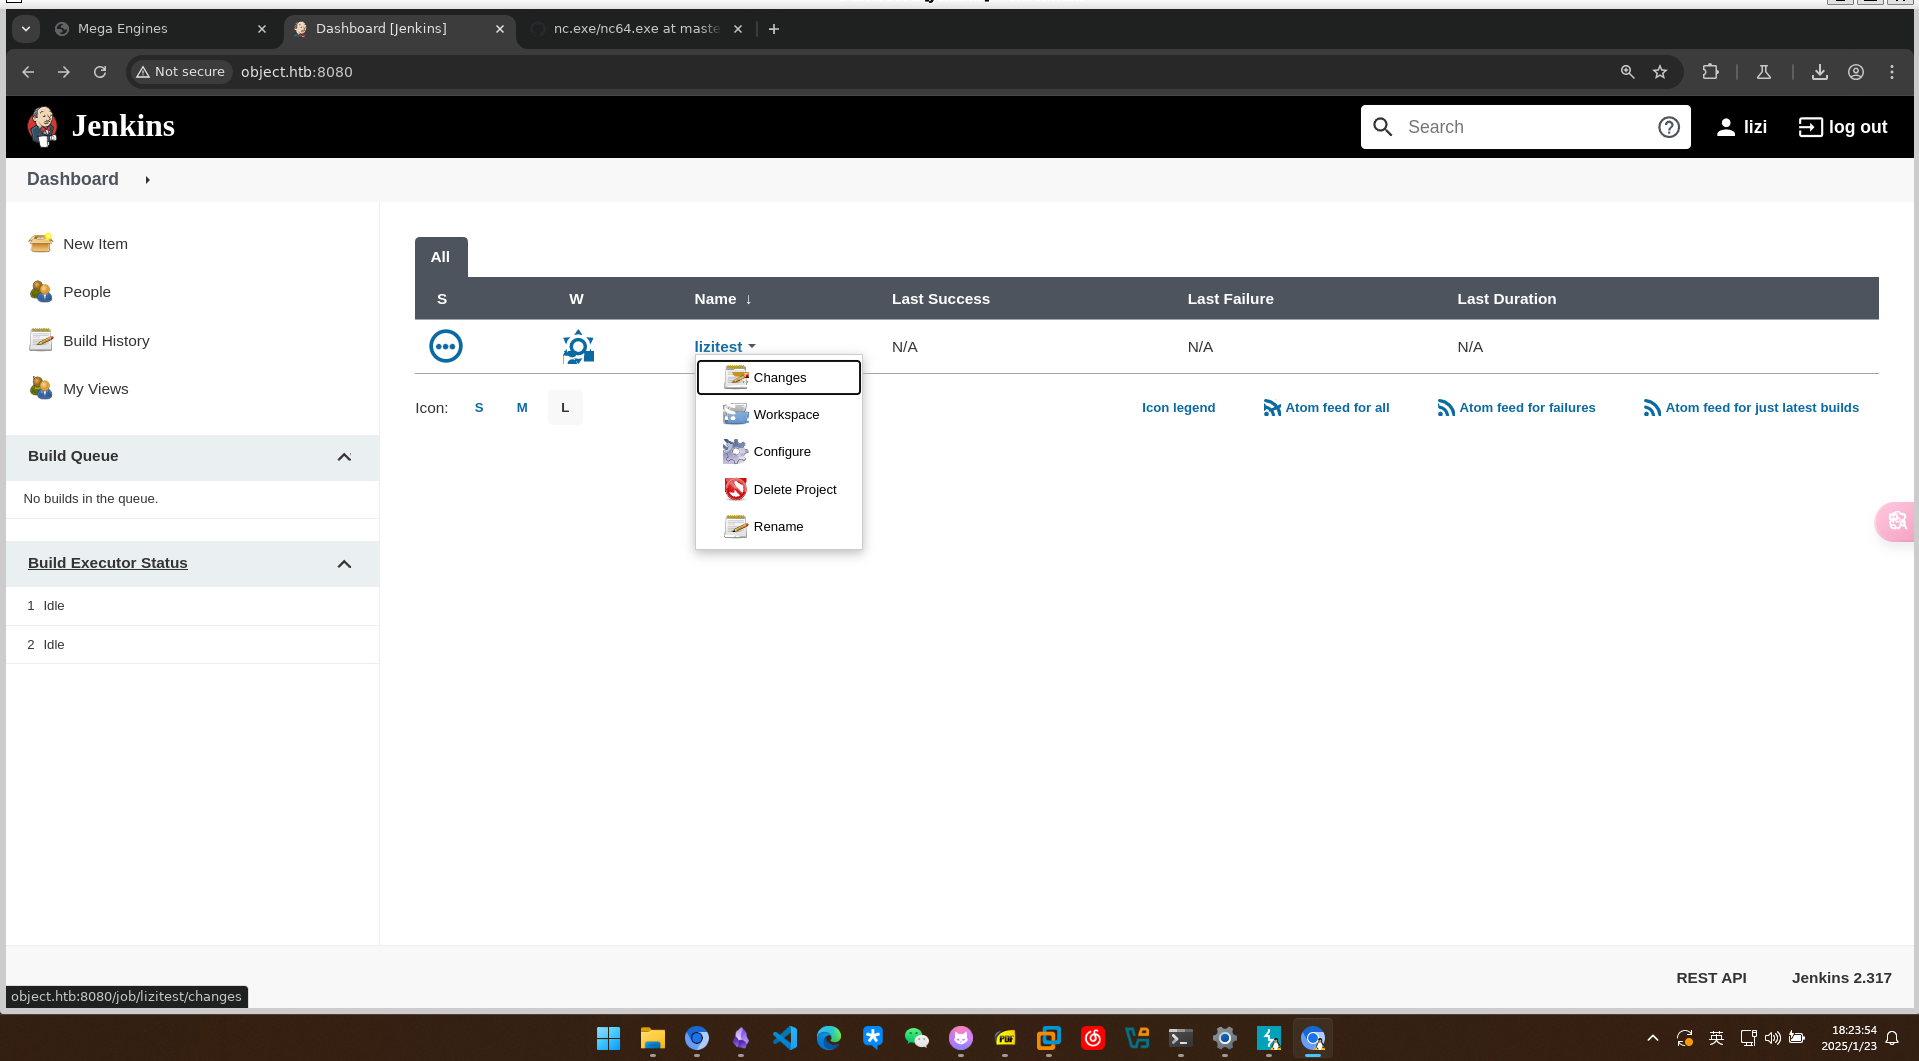The height and width of the screenshot is (1061, 1919).
Task: Choose Delete Project from the context menu
Action: (x=794, y=490)
